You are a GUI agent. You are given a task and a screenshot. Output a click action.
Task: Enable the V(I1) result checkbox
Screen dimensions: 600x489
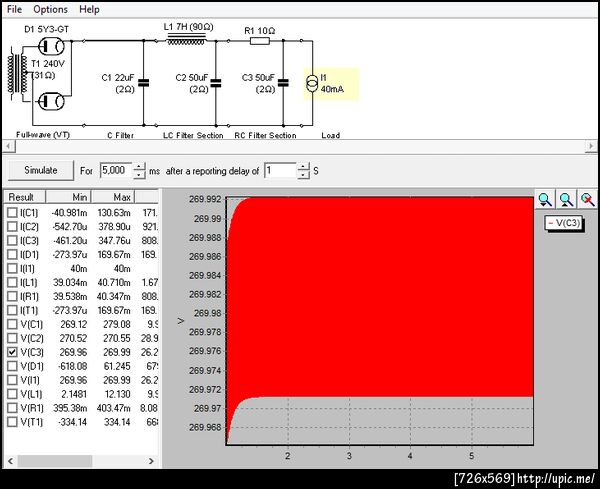[12, 380]
